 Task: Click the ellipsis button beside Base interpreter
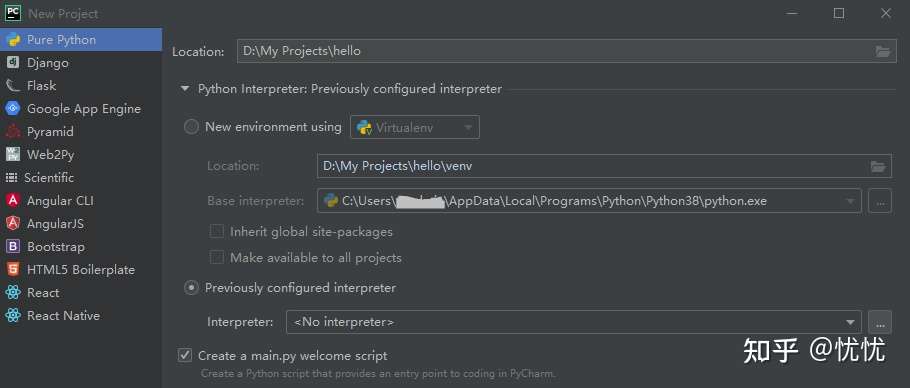click(x=880, y=201)
